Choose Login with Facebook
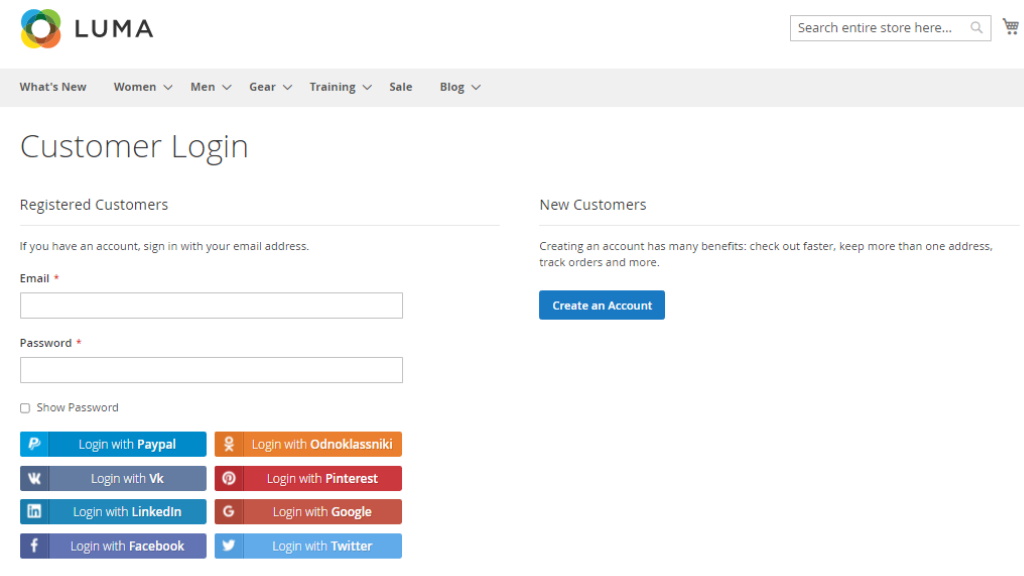This screenshot has width=1024, height=576. click(113, 546)
